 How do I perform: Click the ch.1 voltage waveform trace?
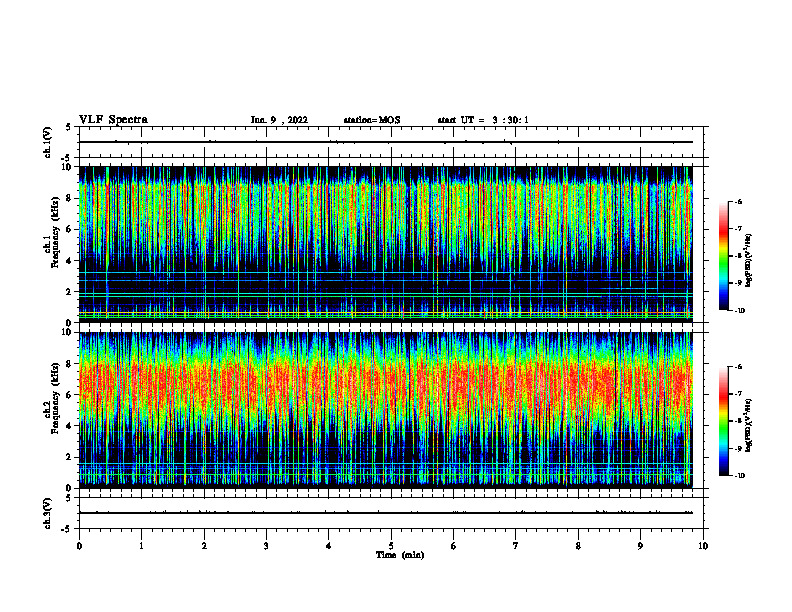click(x=385, y=142)
